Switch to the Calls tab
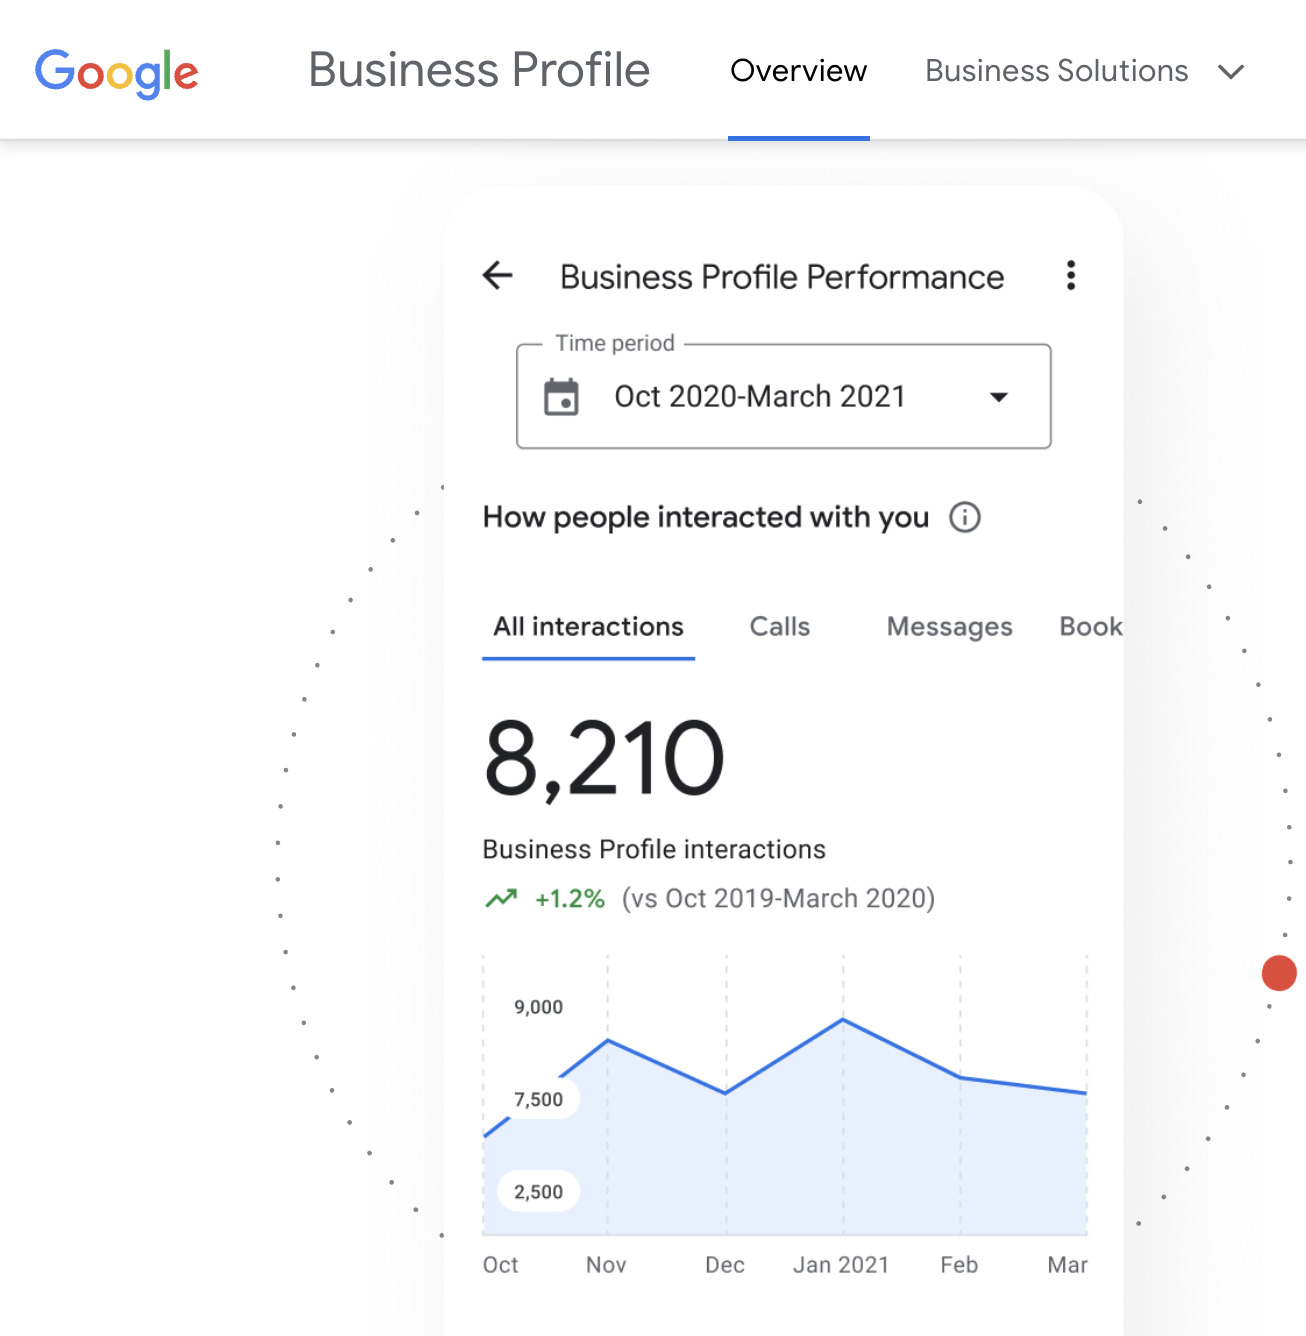The width and height of the screenshot is (1306, 1336). pyautogui.click(x=779, y=626)
